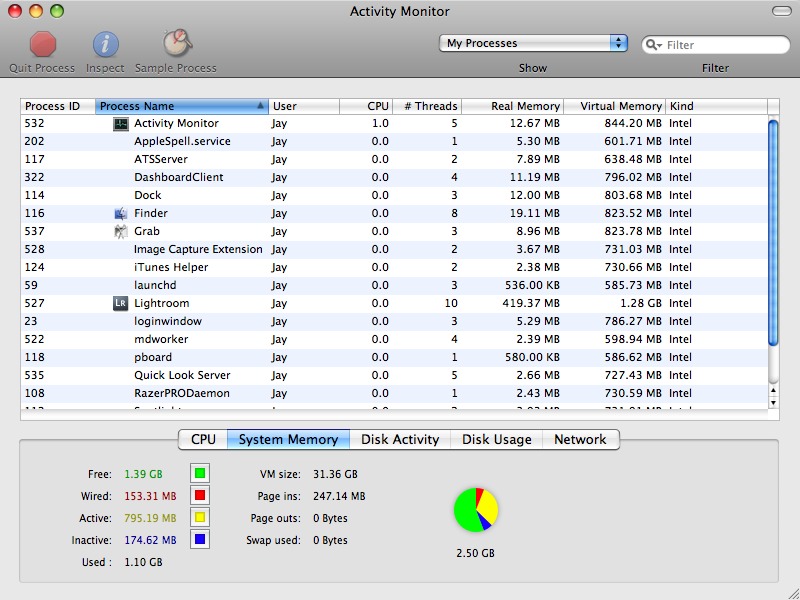Click the Quit Process stop-sign icon
The image size is (800, 600).
[x=42, y=44]
